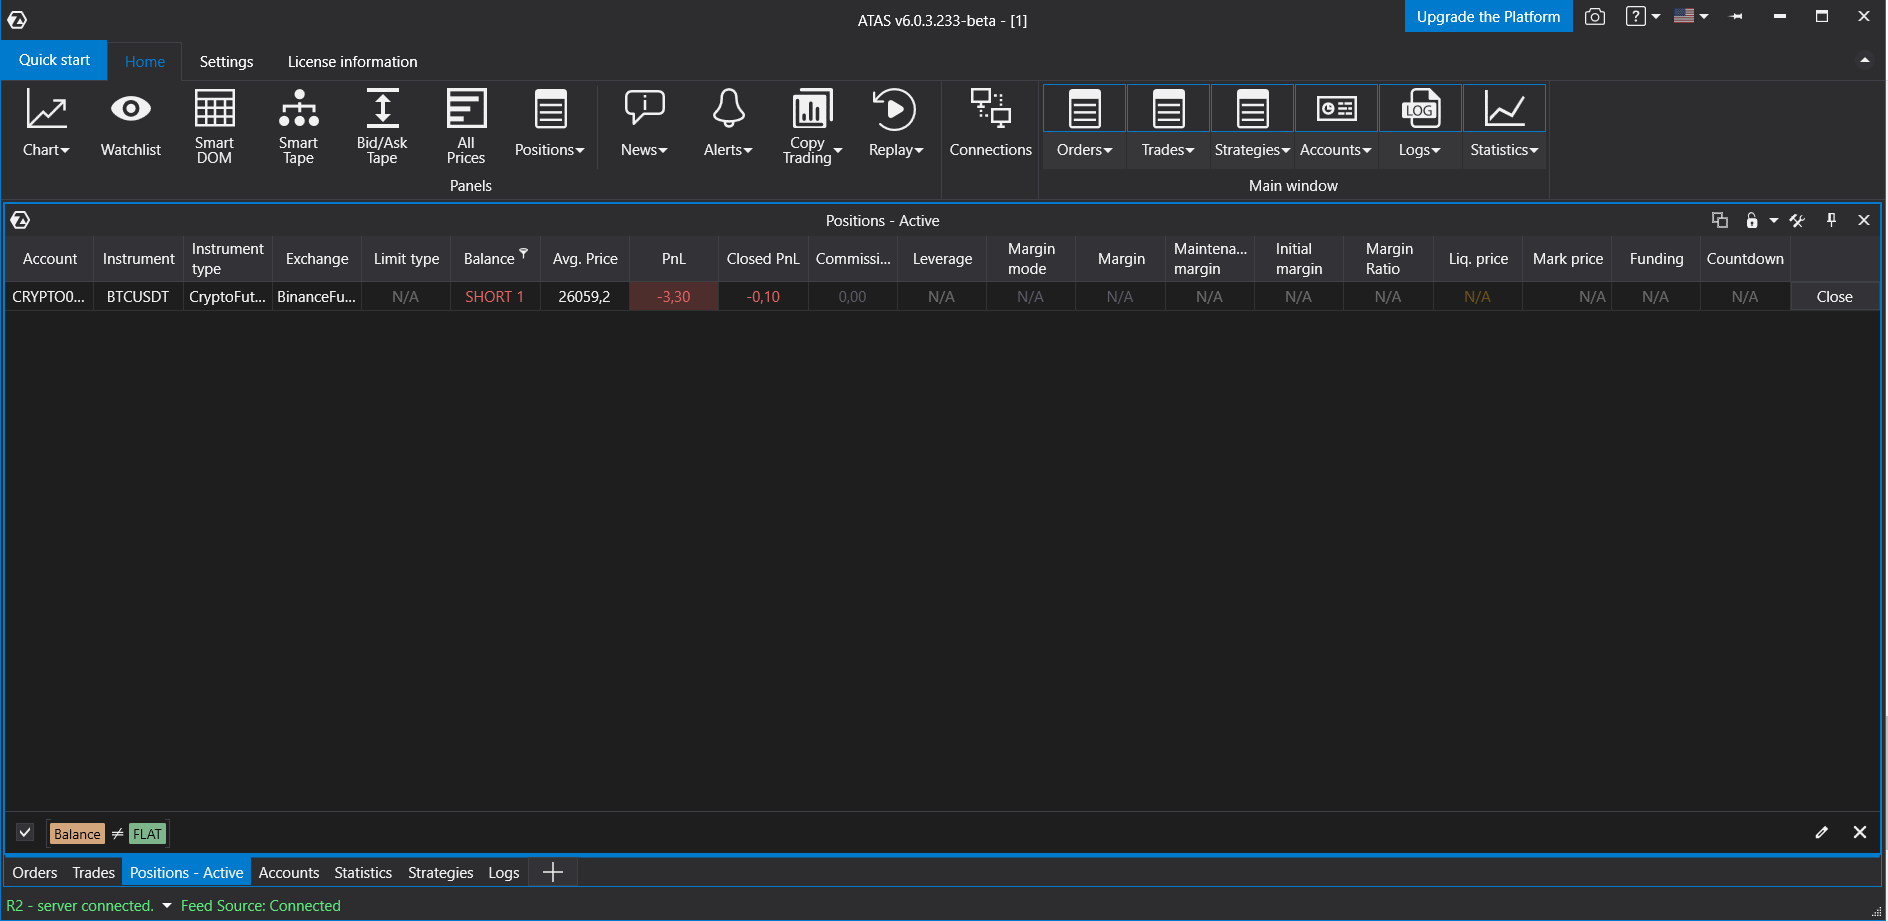Click the pin-to-top arrow near window controls

[x=1737, y=16]
